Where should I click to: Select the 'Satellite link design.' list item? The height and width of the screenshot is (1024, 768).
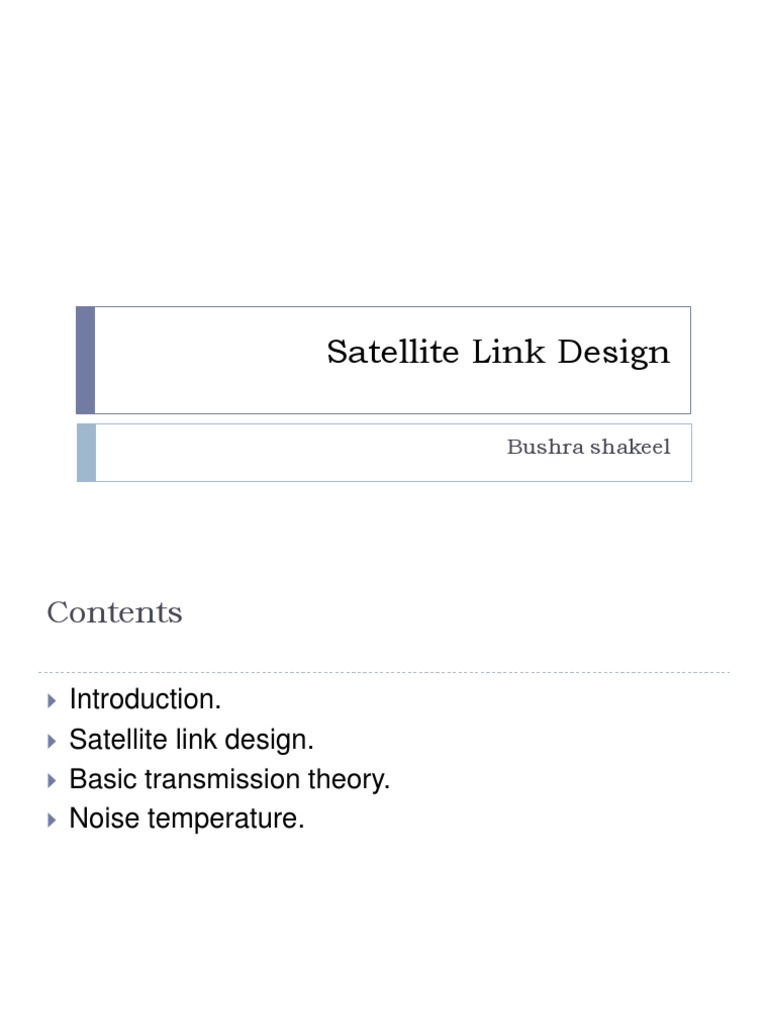pos(191,740)
